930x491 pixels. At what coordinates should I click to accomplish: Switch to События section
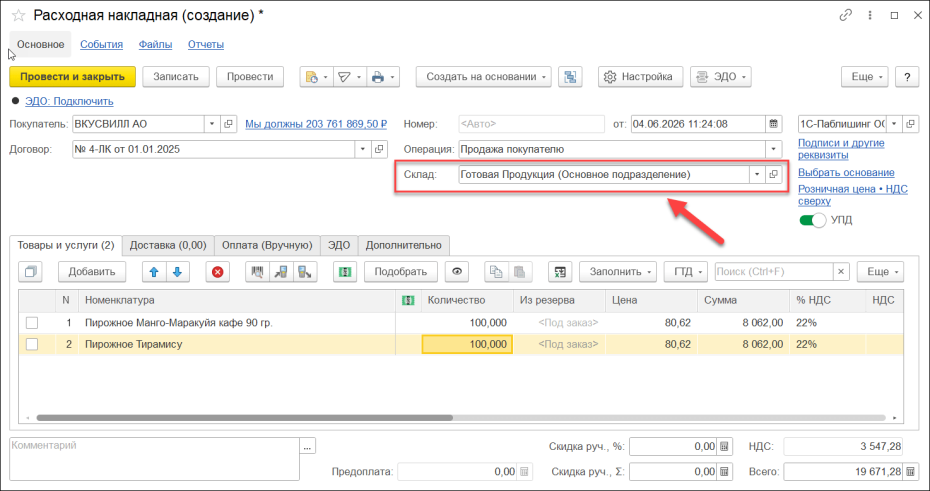point(101,44)
